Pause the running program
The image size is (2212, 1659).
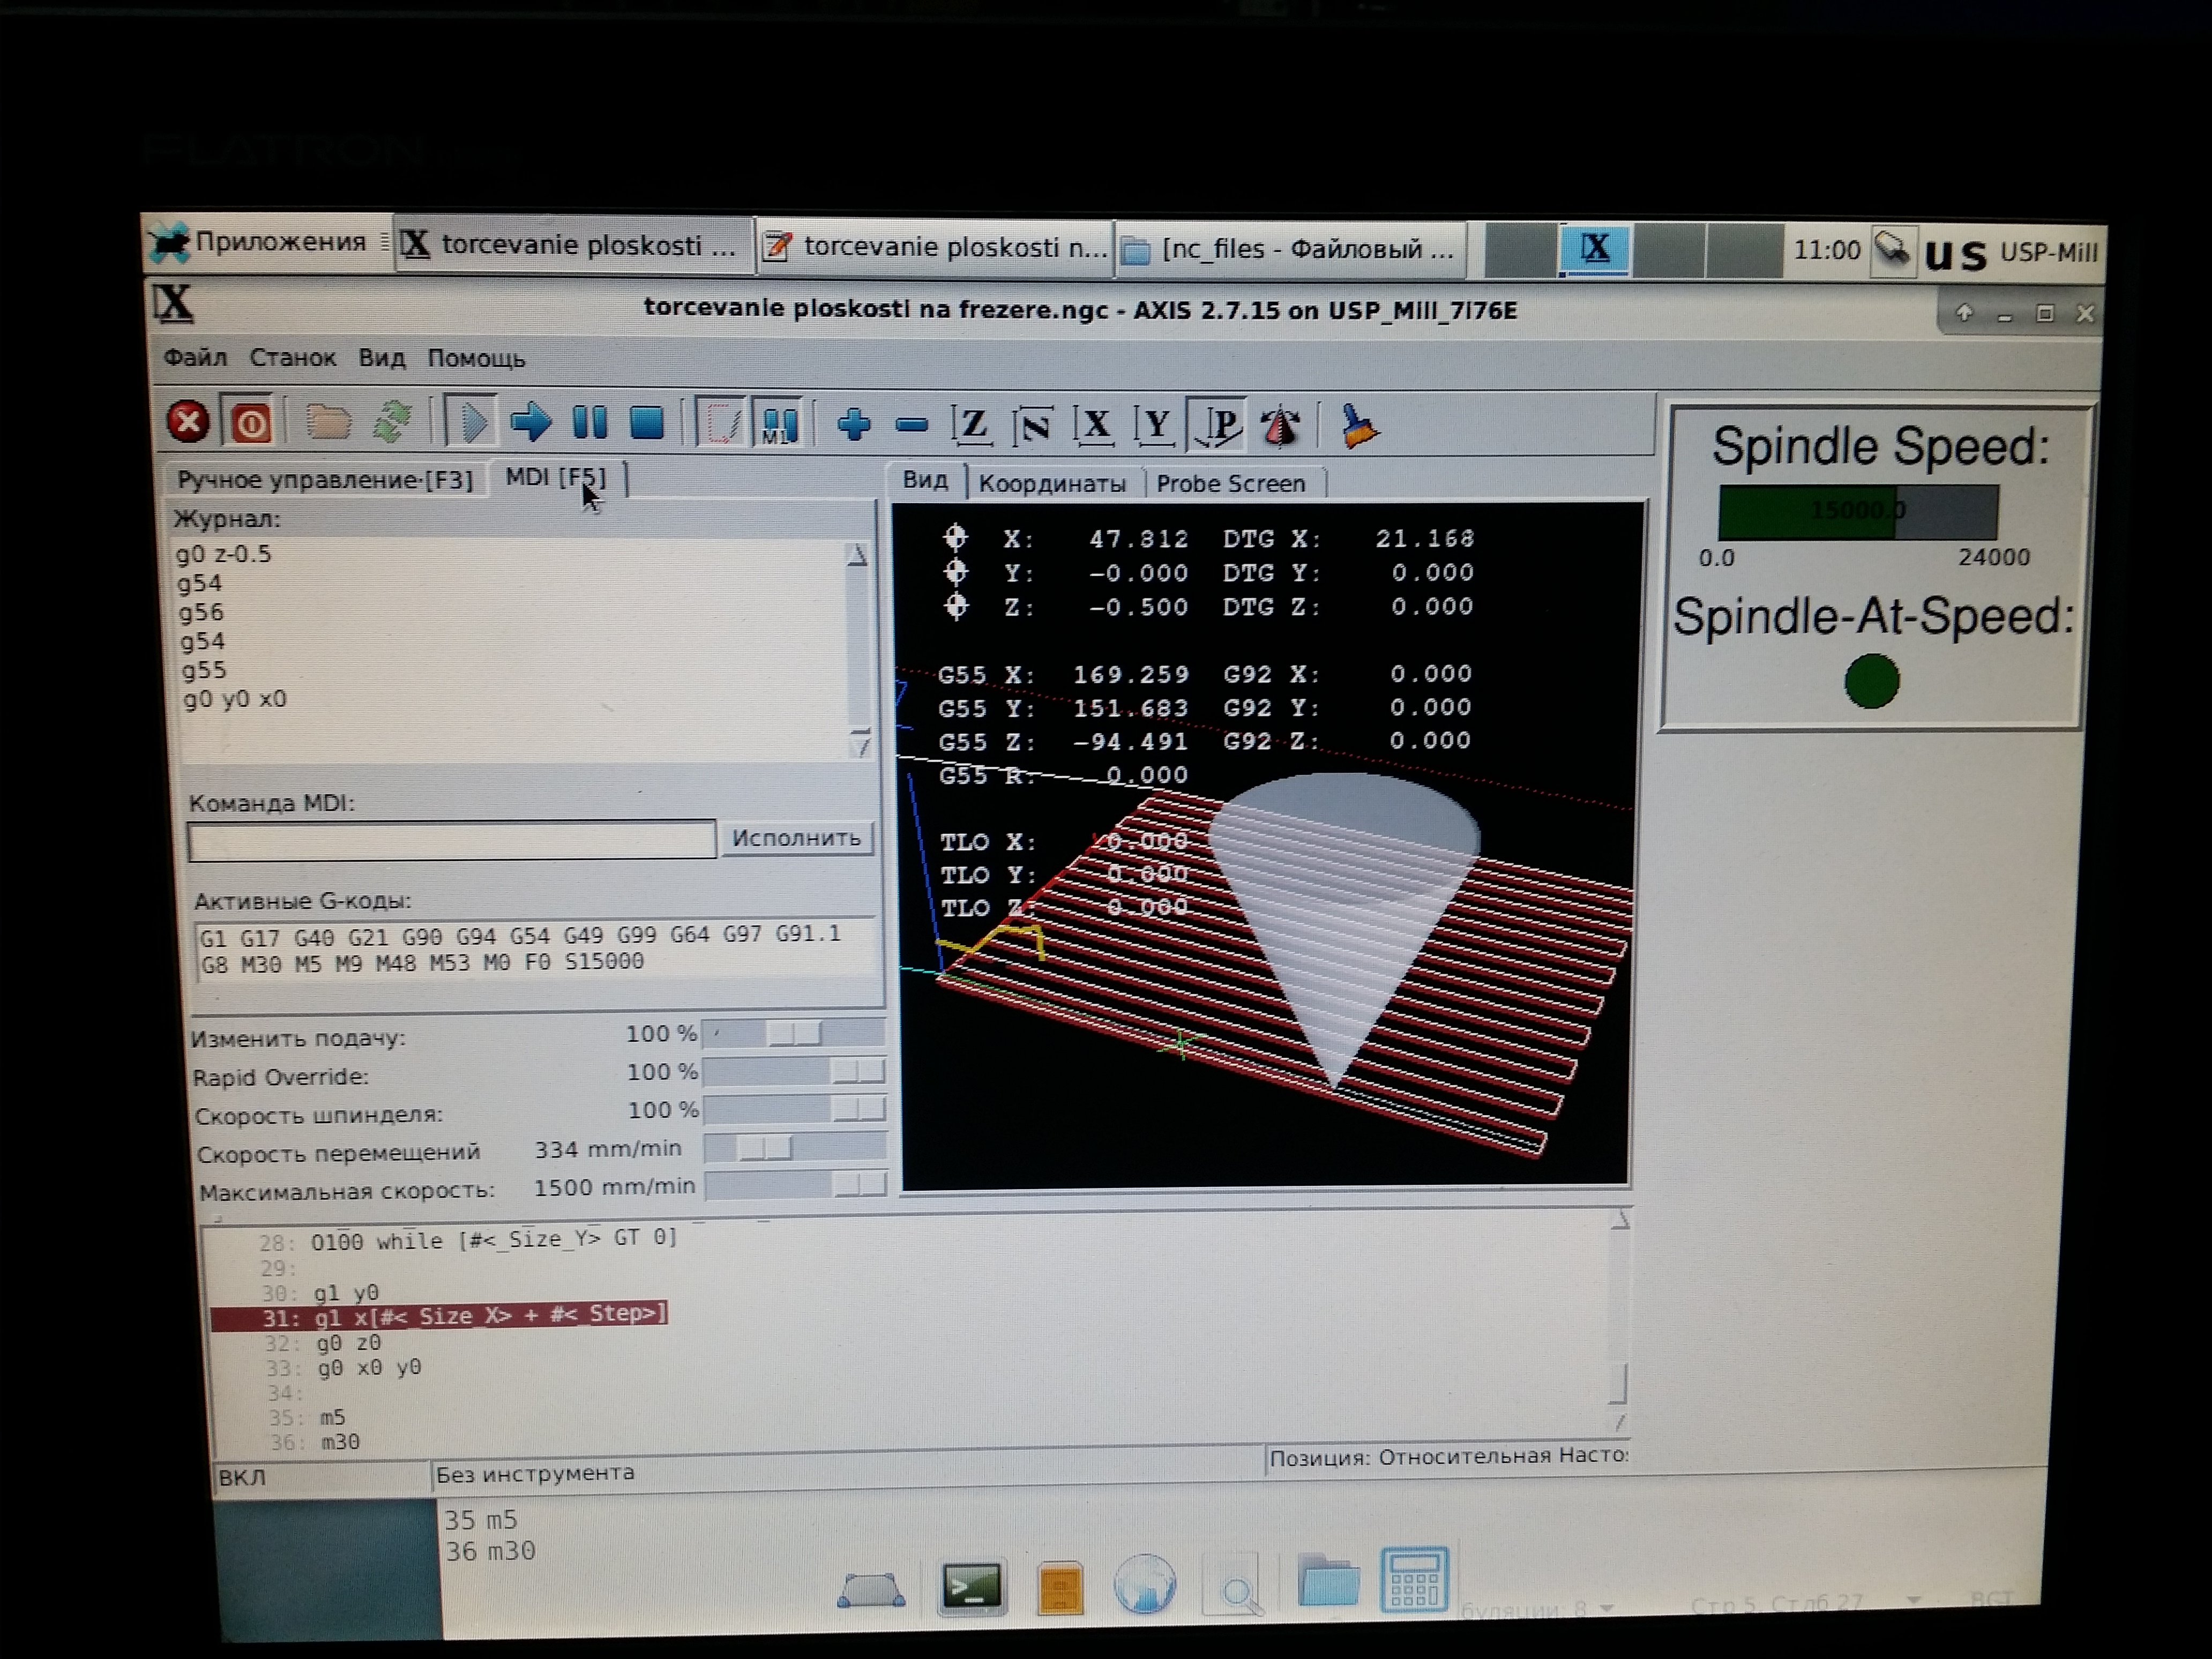click(x=589, y=423)
